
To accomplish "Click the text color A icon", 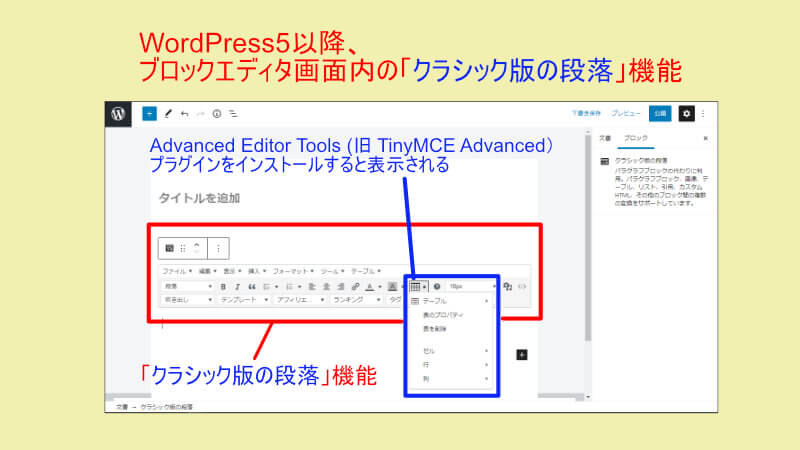I will point(370,287).
